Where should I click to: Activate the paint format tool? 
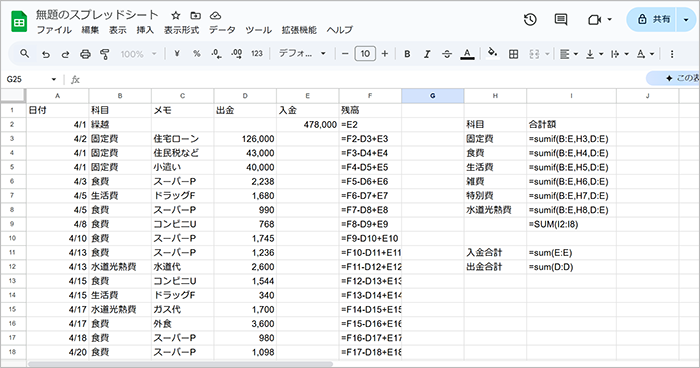105,54
